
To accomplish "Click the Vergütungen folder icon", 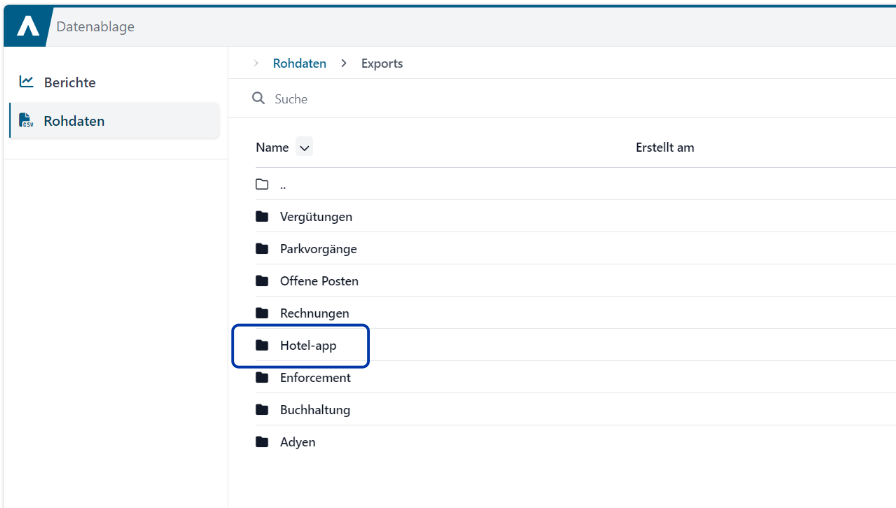I will pos(262,217).
